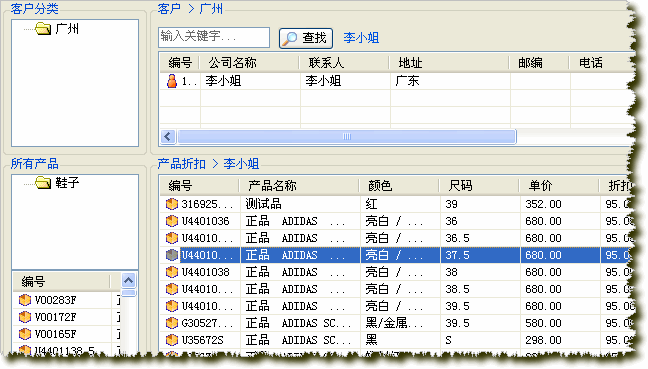Select the V00283F product code
Viewport: 648px width, 369px height.
[55, 300]
